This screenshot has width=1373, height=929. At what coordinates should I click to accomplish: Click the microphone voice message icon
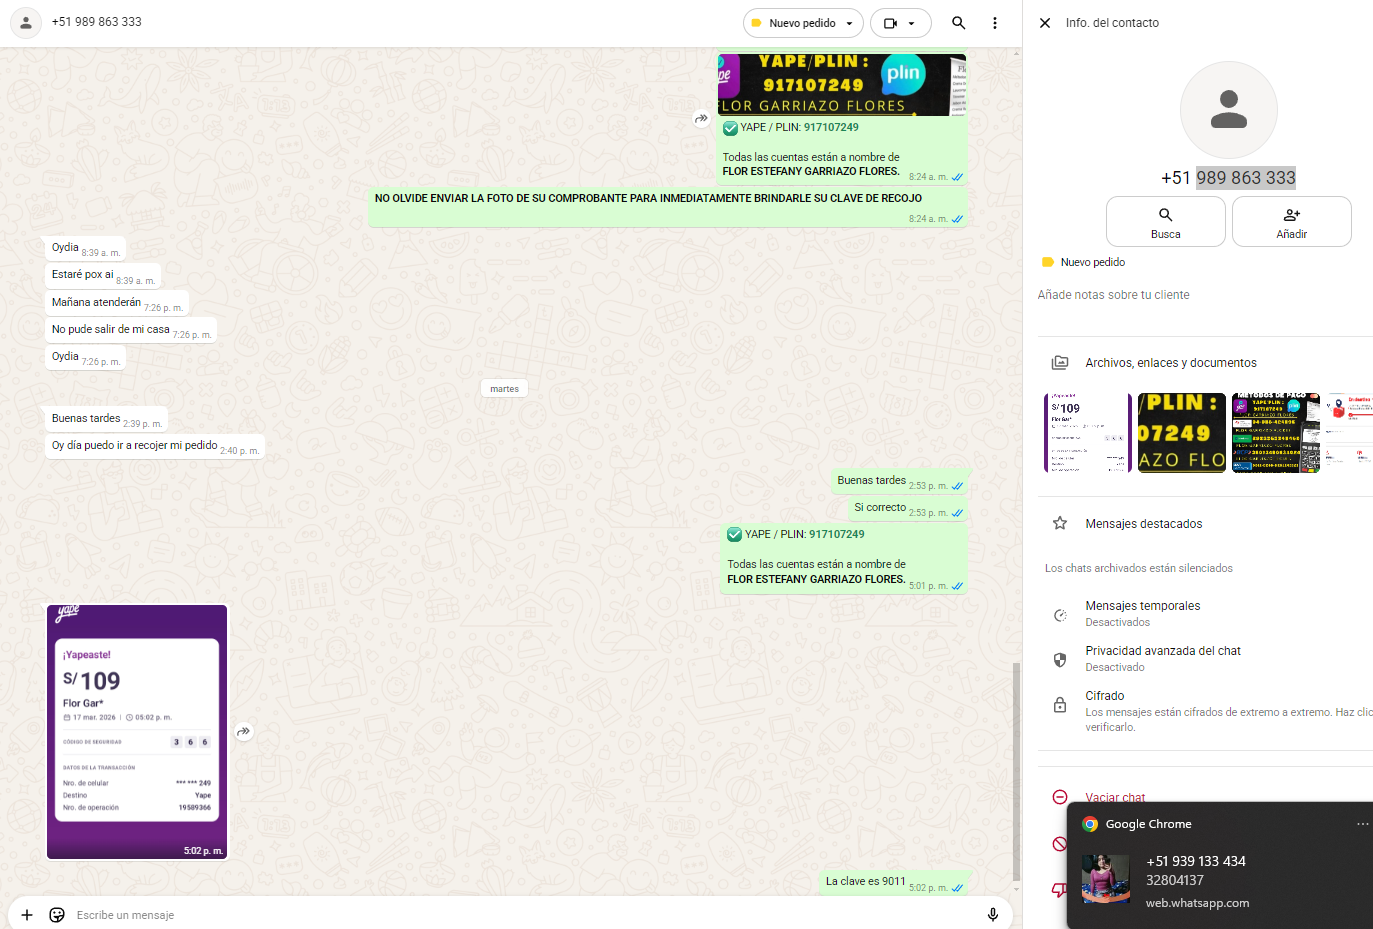[x=992, y=914]
